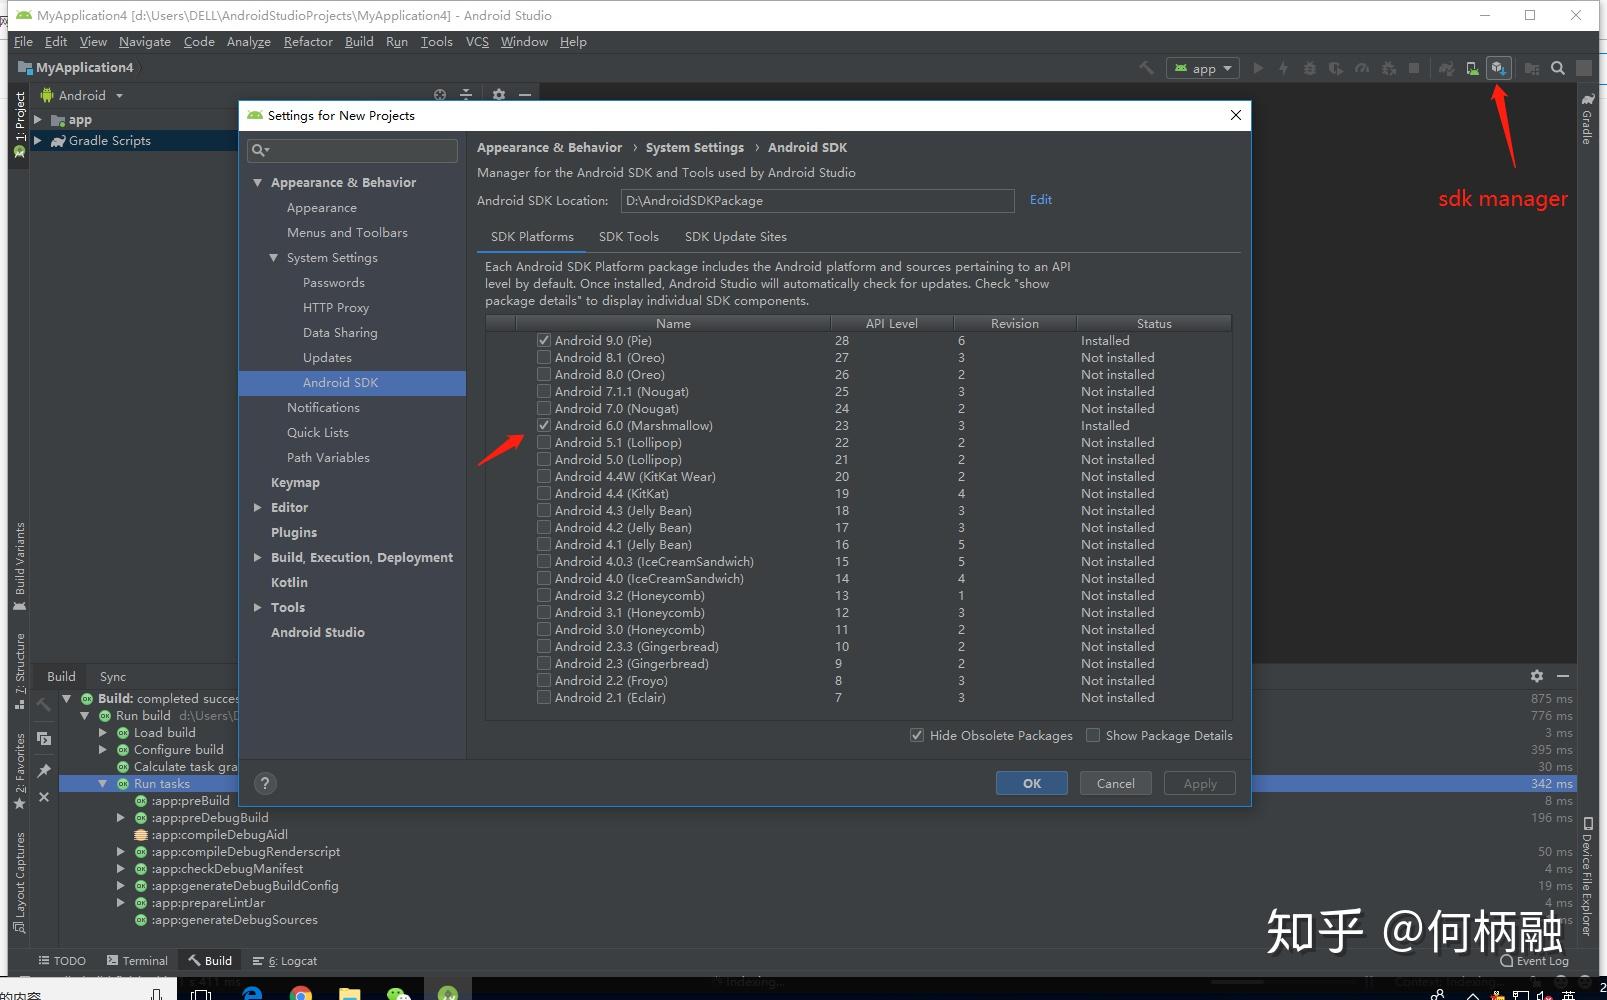Viewport: 1607px width, 1000px height.
Task: Open Edge browser from the taskbar
Action: pos(252,993)
